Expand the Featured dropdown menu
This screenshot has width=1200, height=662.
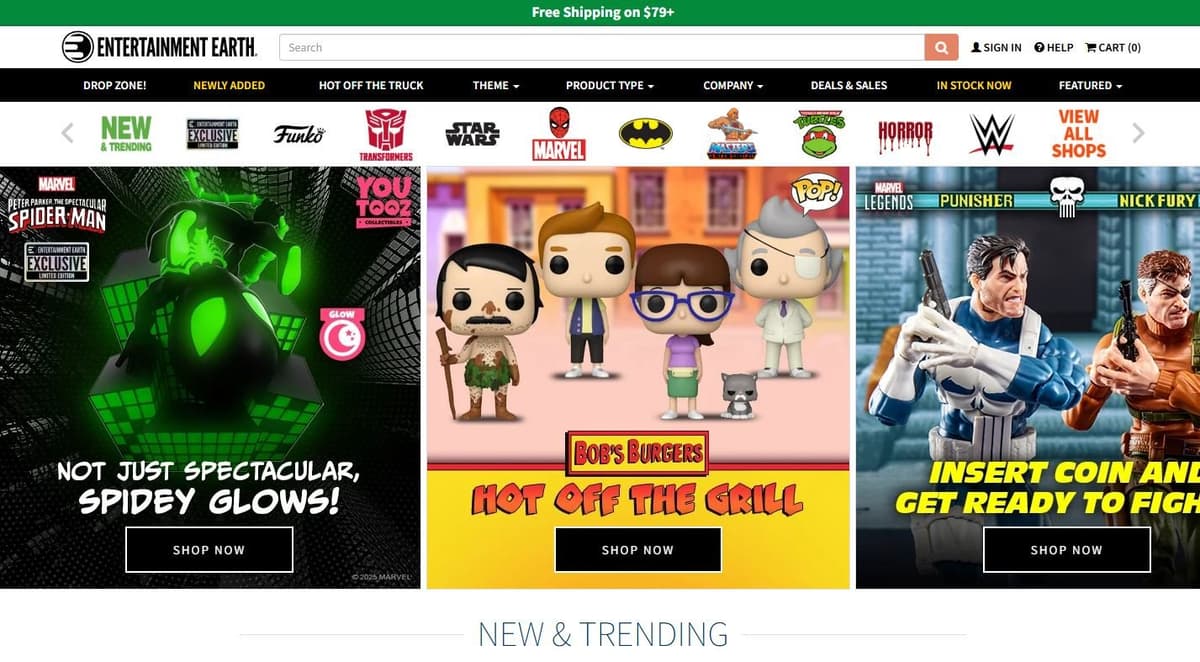point(1090,85)
